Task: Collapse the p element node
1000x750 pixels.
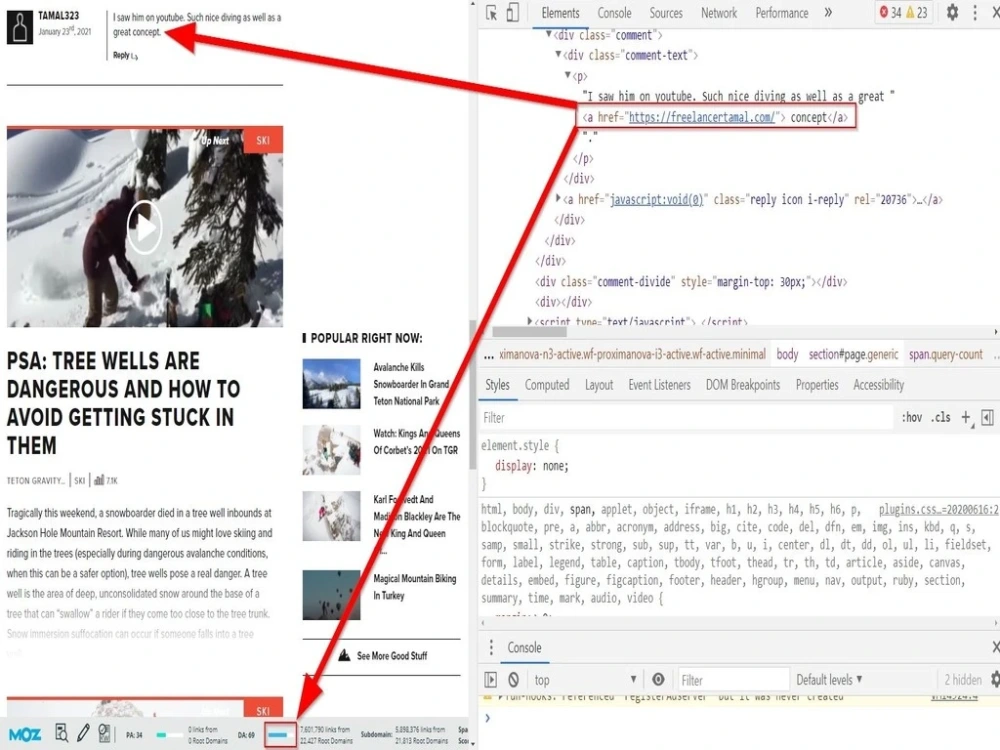Action: coord(568,75)
